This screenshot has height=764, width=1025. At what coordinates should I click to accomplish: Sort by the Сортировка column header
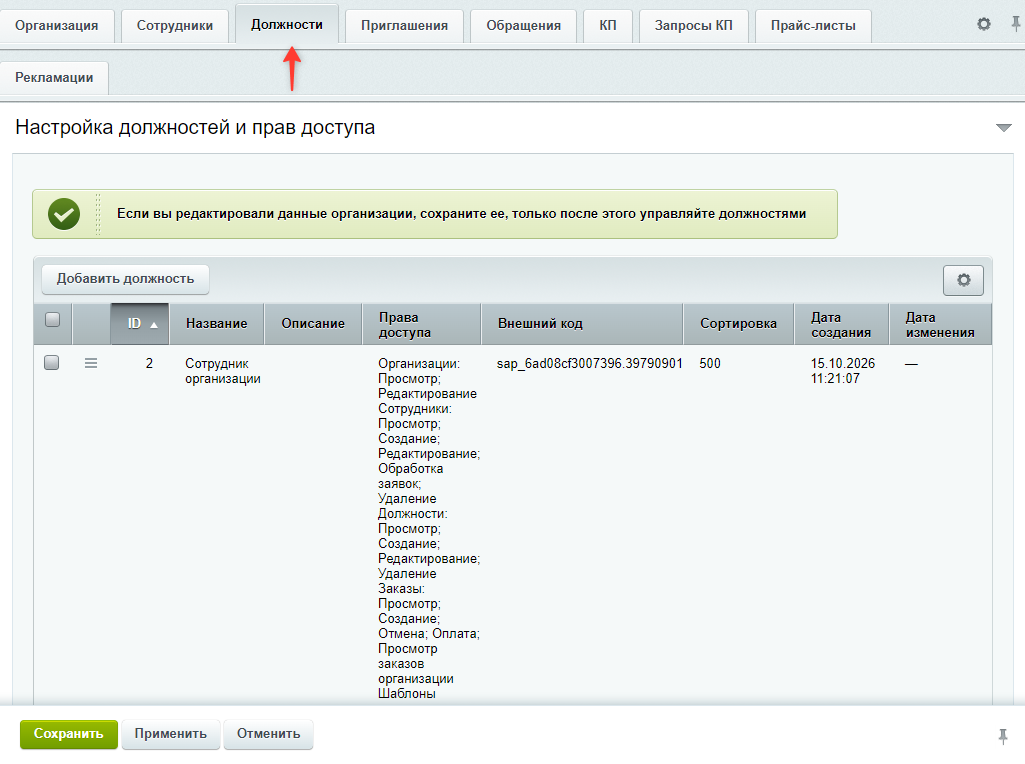click(739, 324)
